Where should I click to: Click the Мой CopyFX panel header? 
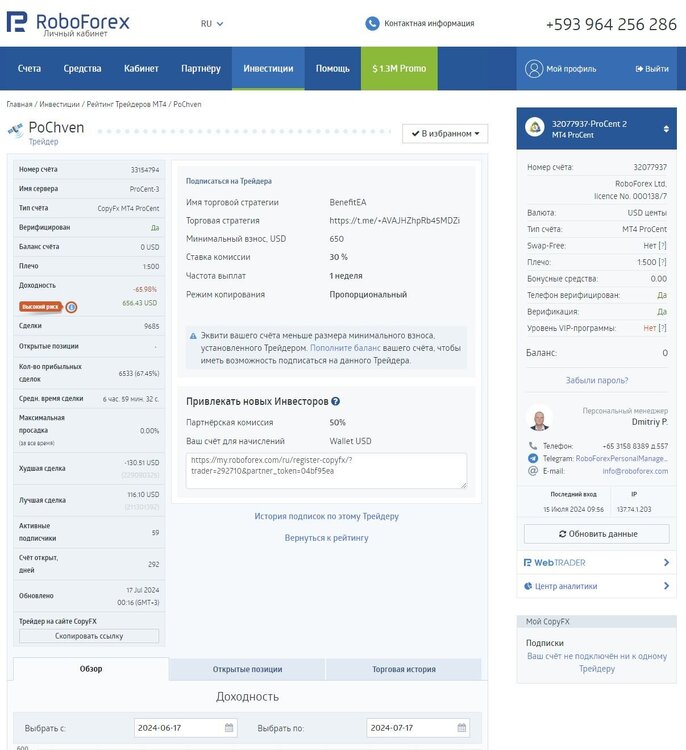pyautogui.click(x=597, y=621)
